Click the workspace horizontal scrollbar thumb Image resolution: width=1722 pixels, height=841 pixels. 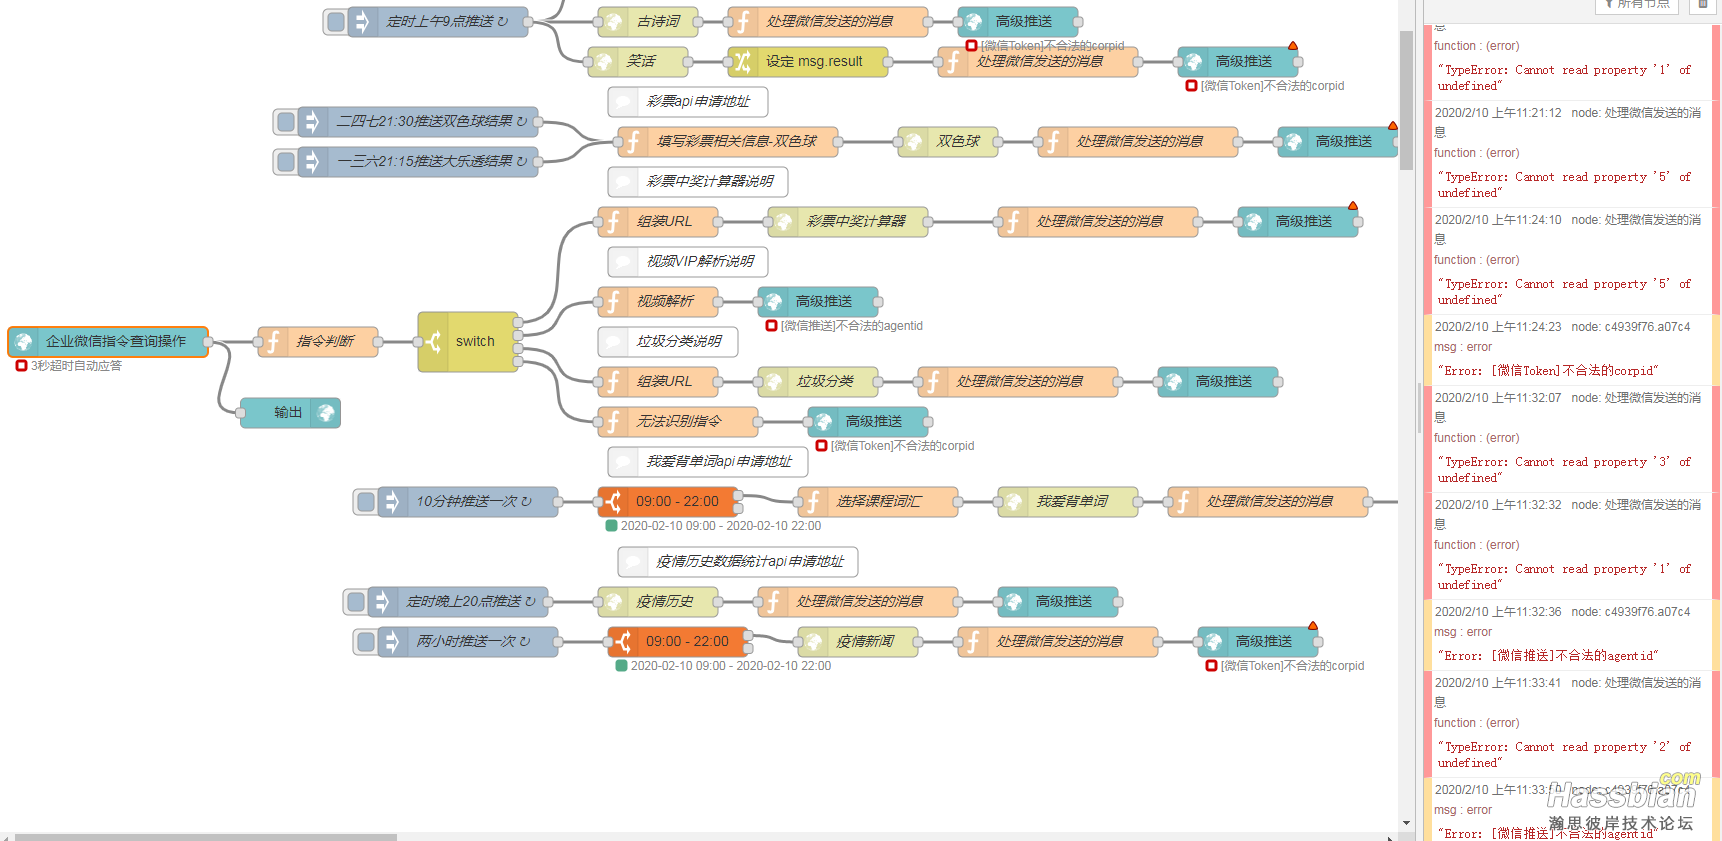206,836
